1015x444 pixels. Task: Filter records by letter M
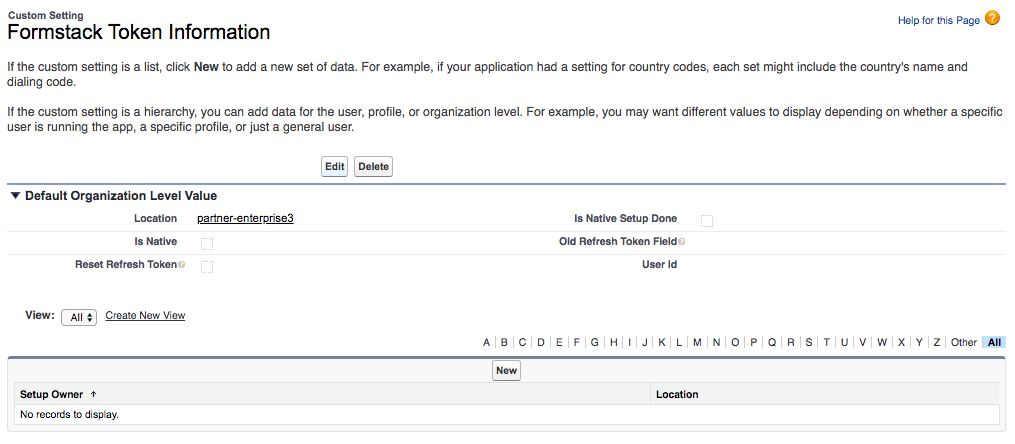pos(697,342)
